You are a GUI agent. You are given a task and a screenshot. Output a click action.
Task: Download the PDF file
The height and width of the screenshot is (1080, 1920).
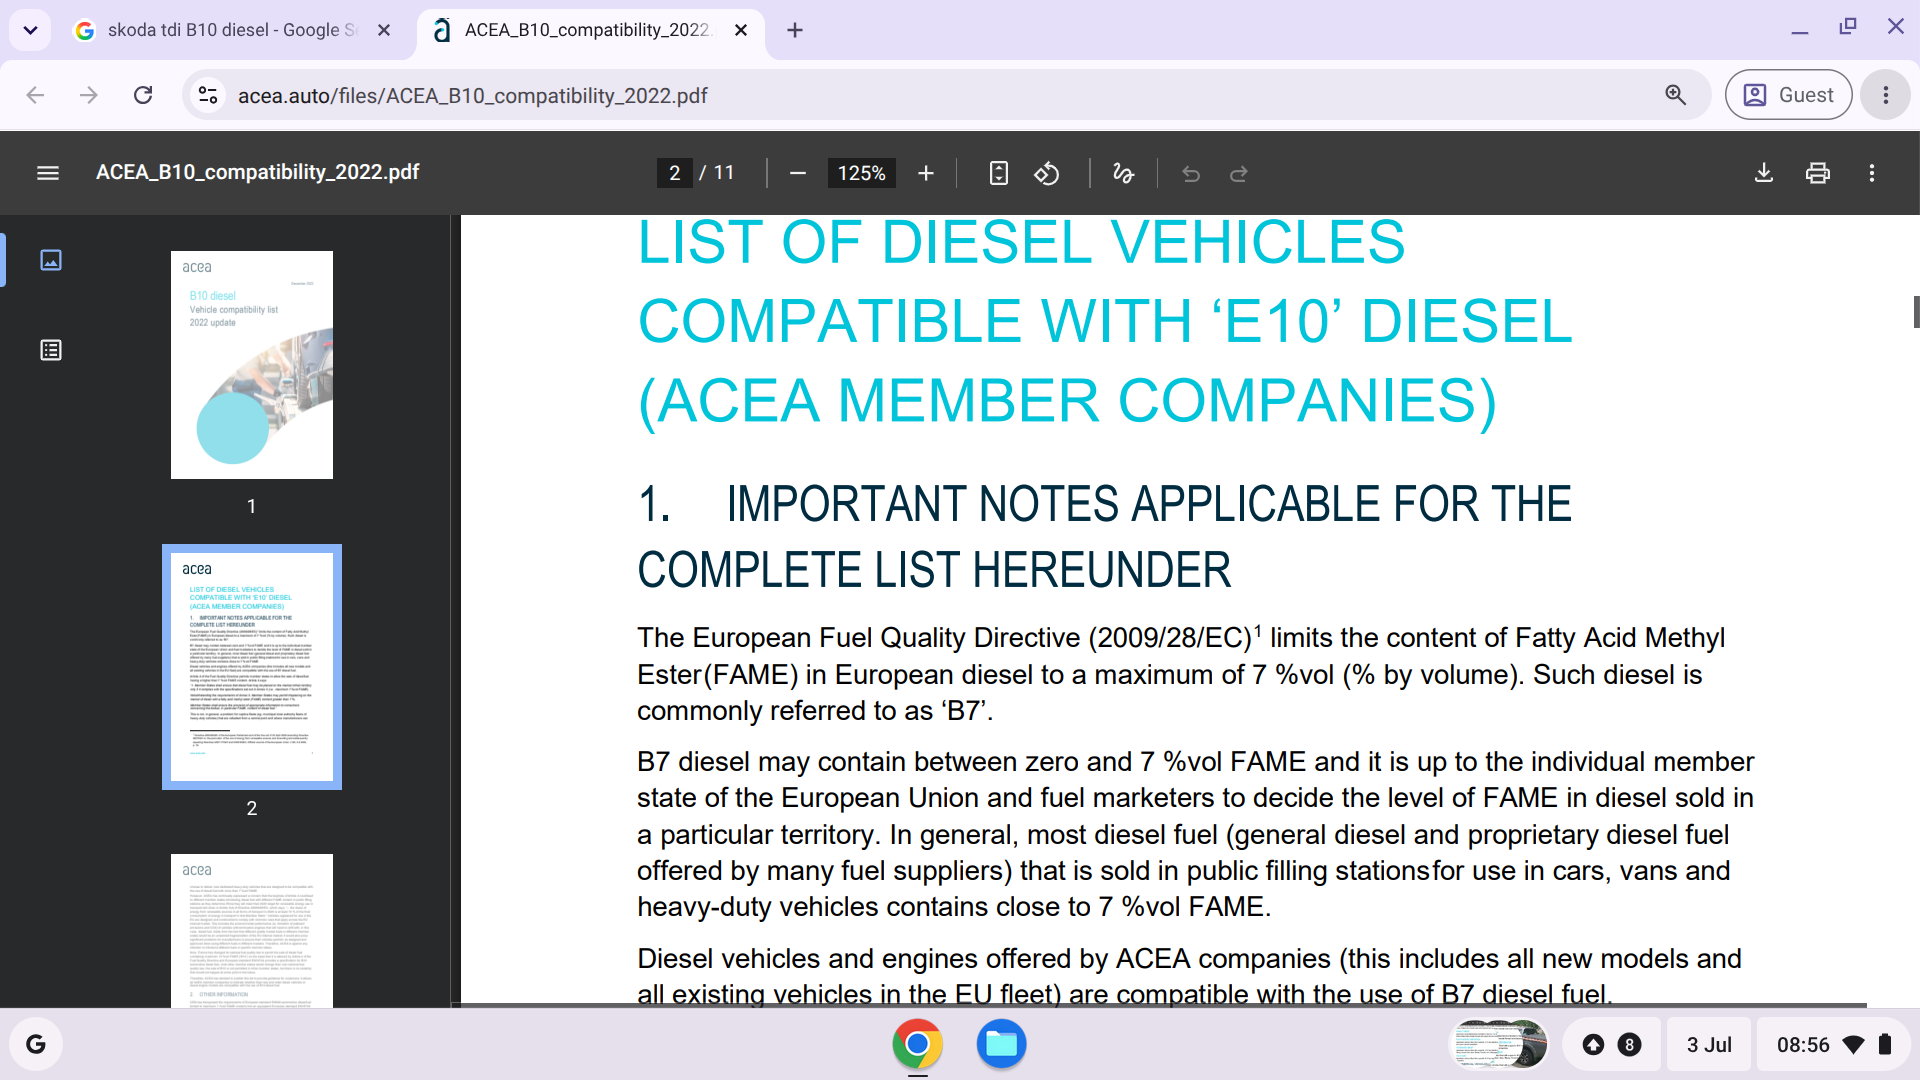1764,173
